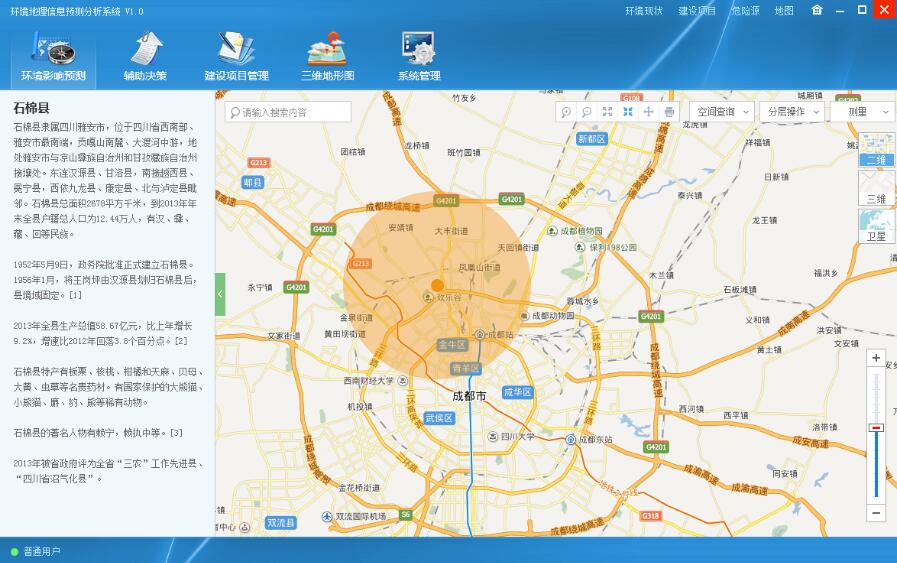Select 环境现状 in the top menu
The image size is (897, 563).
(x=644, y=11)
